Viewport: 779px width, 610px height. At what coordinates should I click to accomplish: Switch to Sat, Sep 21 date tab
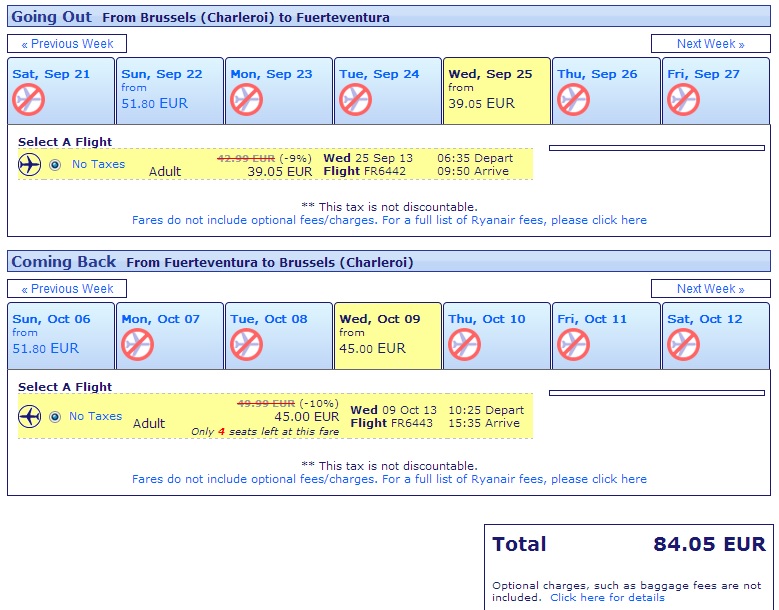(x=61, y=91)
